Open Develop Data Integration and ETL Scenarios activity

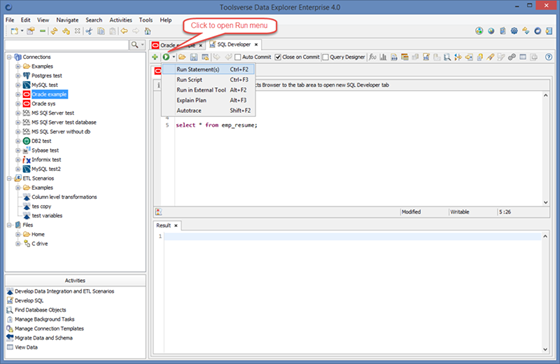pyautogui.click(x=64, y=291)
